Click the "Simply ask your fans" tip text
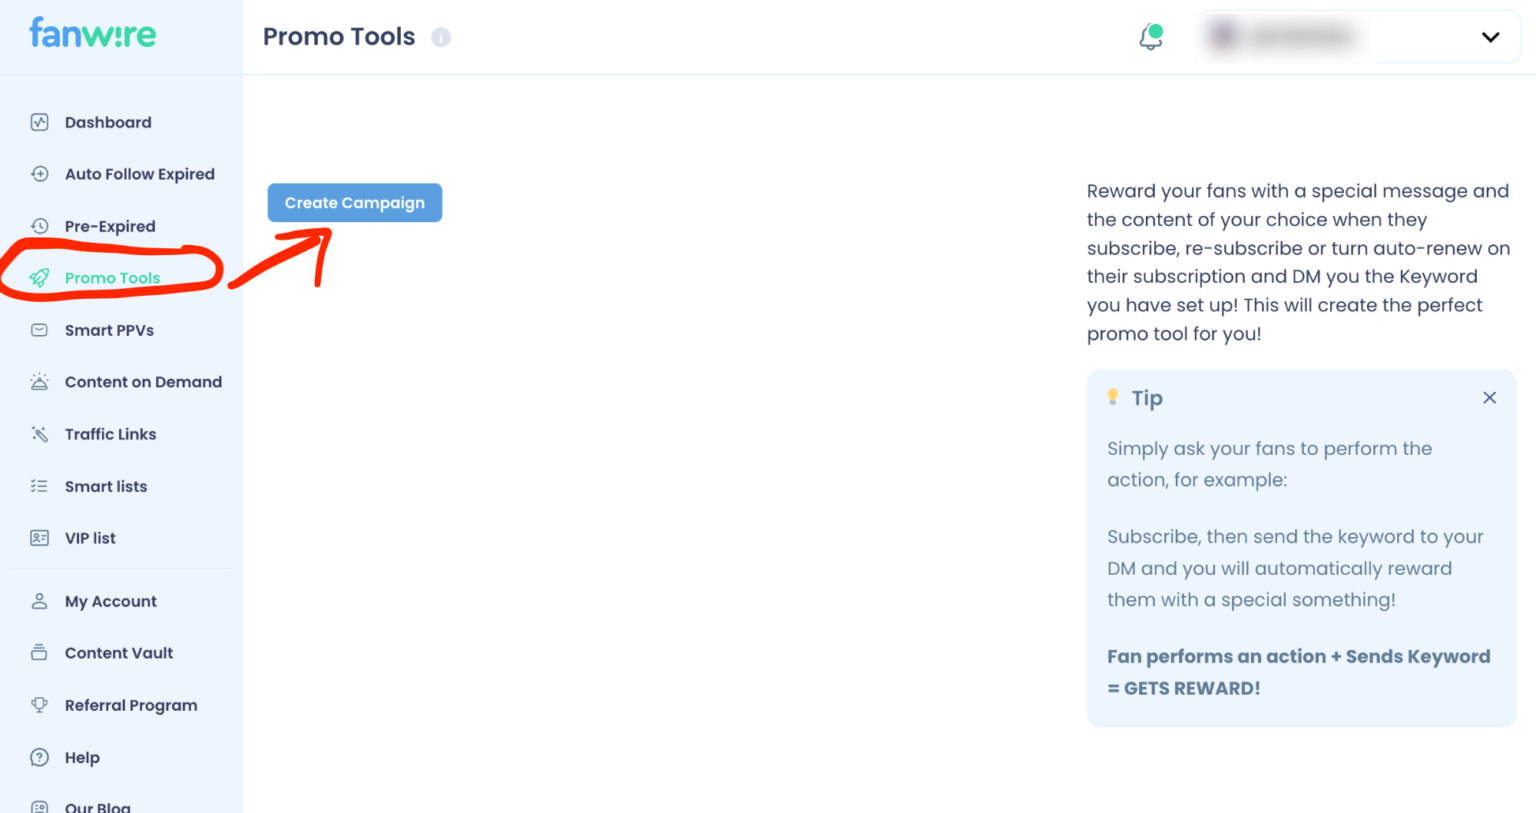This screenshot has height=813, width=1536. [x=1270, y=464]
